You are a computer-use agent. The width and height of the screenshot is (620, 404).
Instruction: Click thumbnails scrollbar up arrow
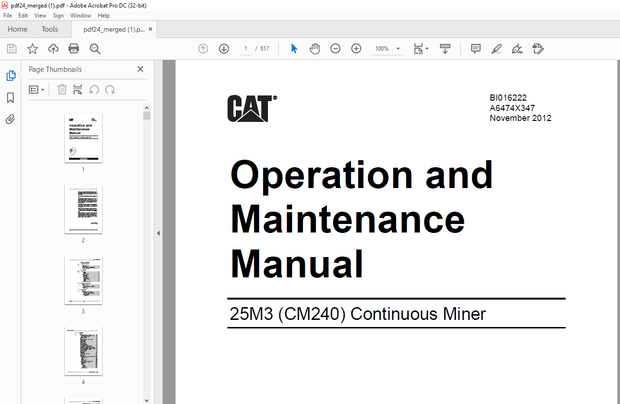(x=147, y=108)
